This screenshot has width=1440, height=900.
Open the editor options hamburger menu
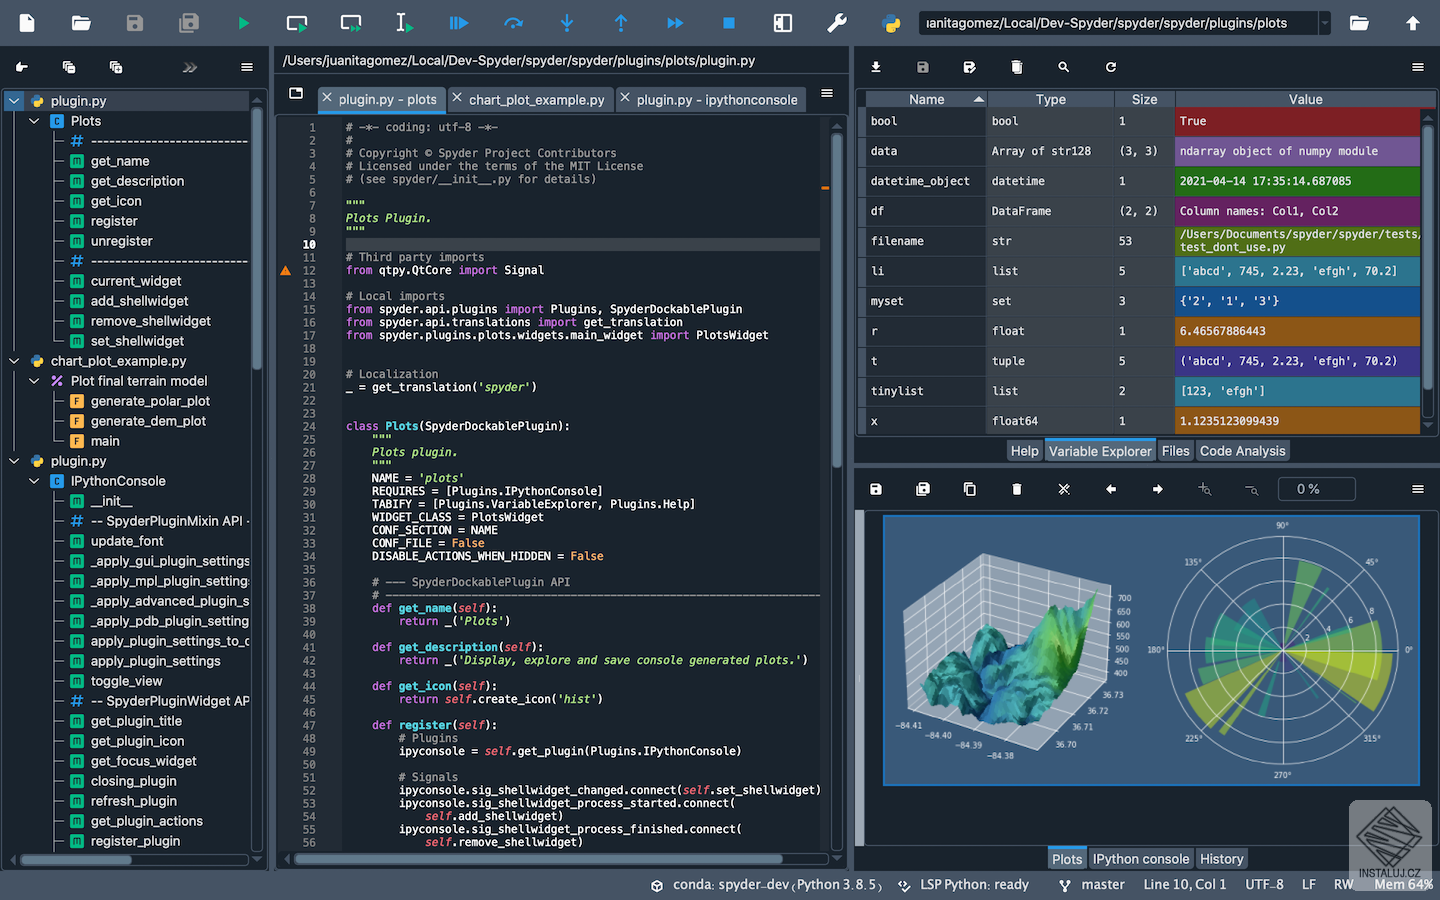coord(827,93)
